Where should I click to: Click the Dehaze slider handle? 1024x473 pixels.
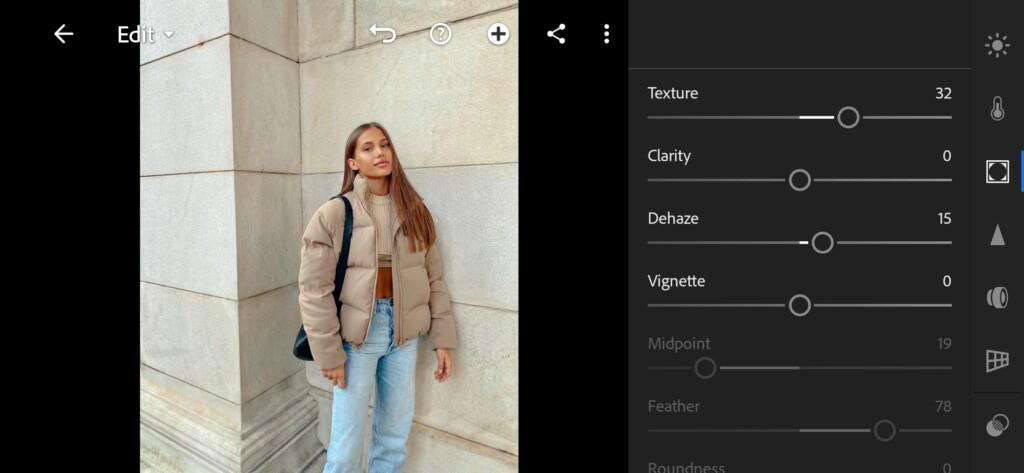click(x=822, y=243)
